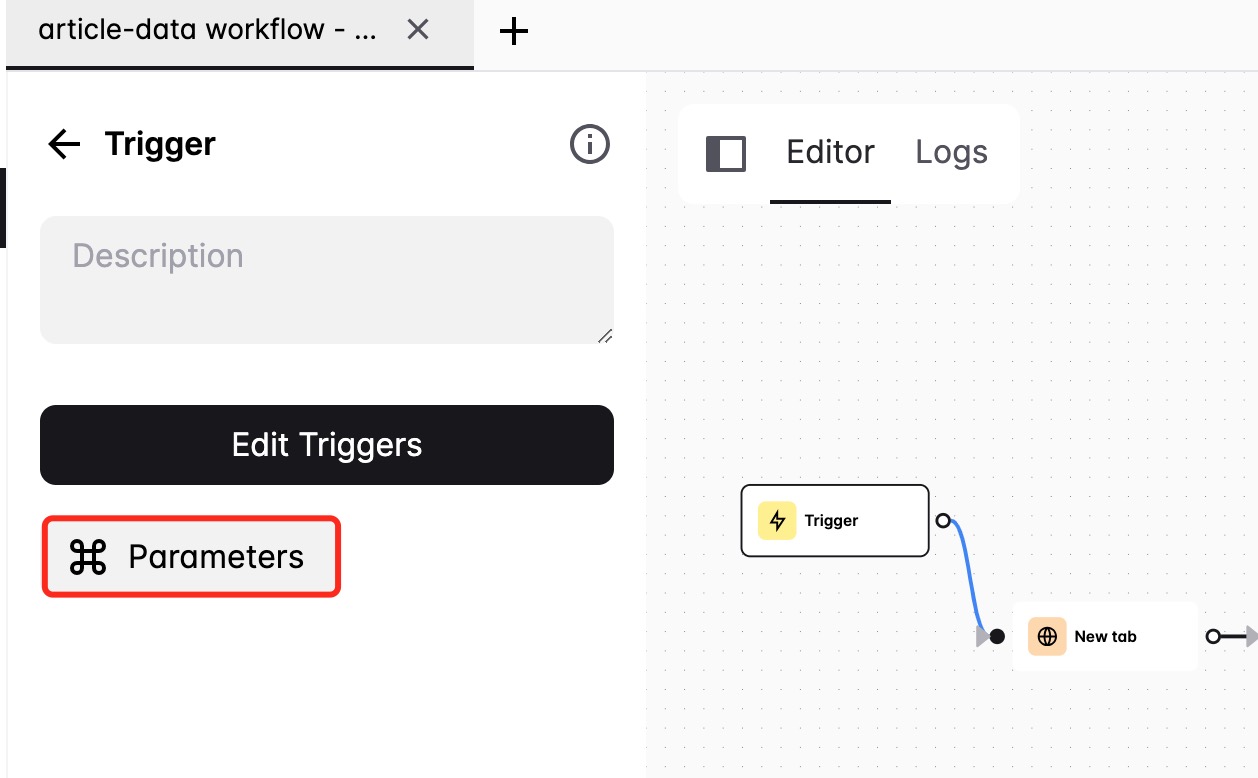Click the Description field resize handle
Image resolution: width=1258 pixels, height=778 pixels.
(x=605, y=337)
